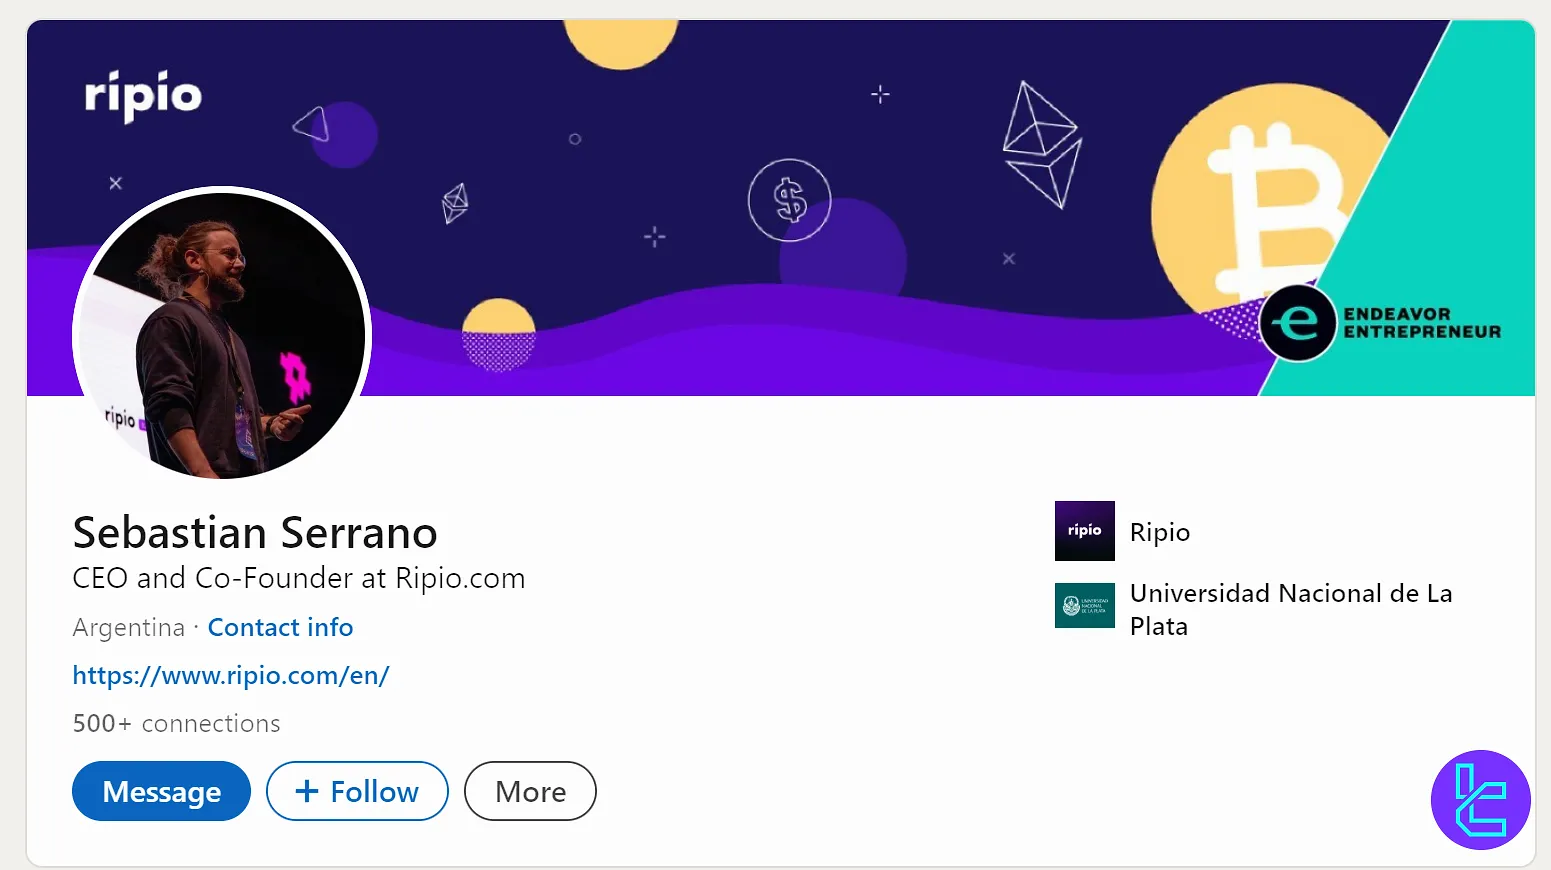Click the Argentina location text

click(128, 627)
